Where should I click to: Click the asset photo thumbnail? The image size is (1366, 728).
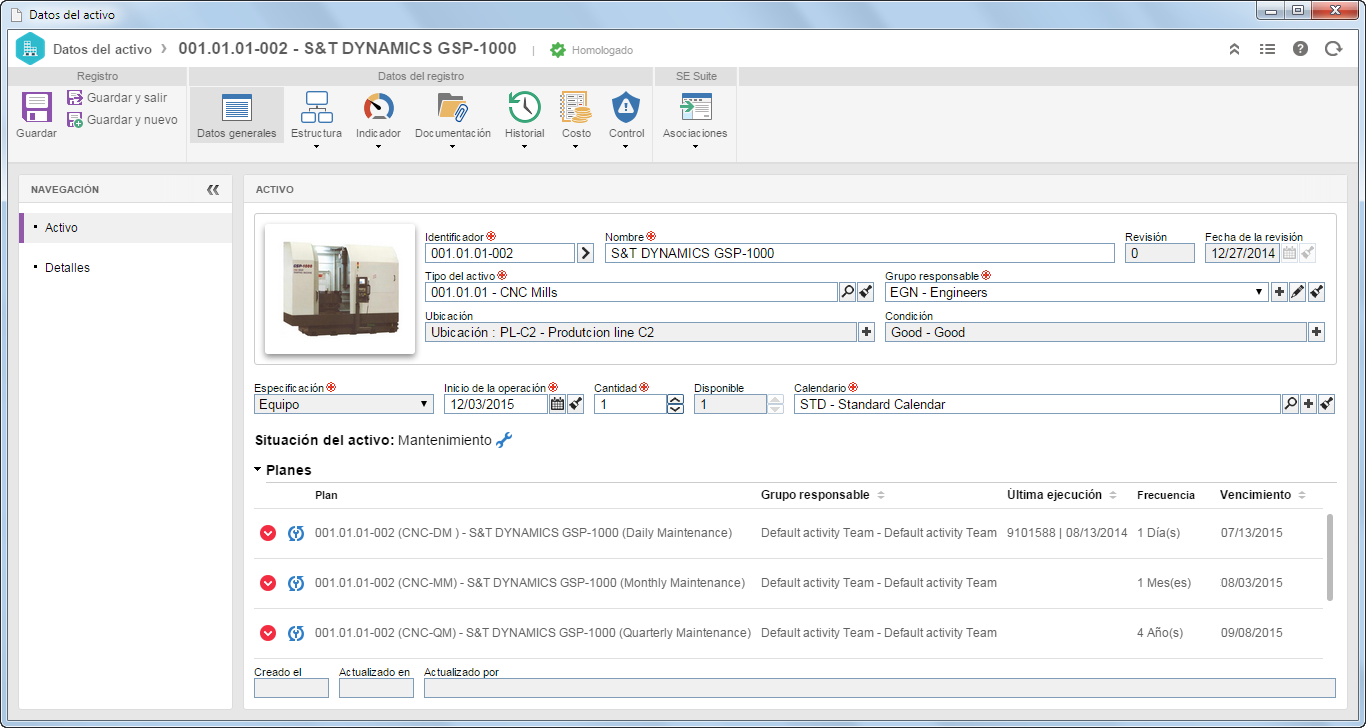click(340, 289)
